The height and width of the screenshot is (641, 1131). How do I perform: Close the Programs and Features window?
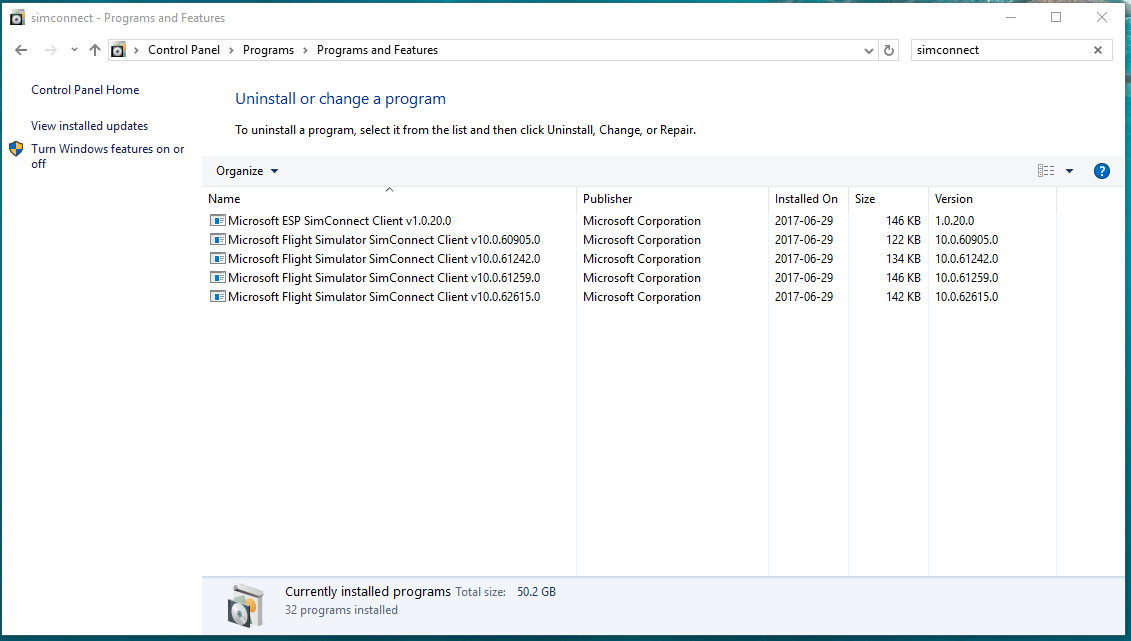(1101, 17)
